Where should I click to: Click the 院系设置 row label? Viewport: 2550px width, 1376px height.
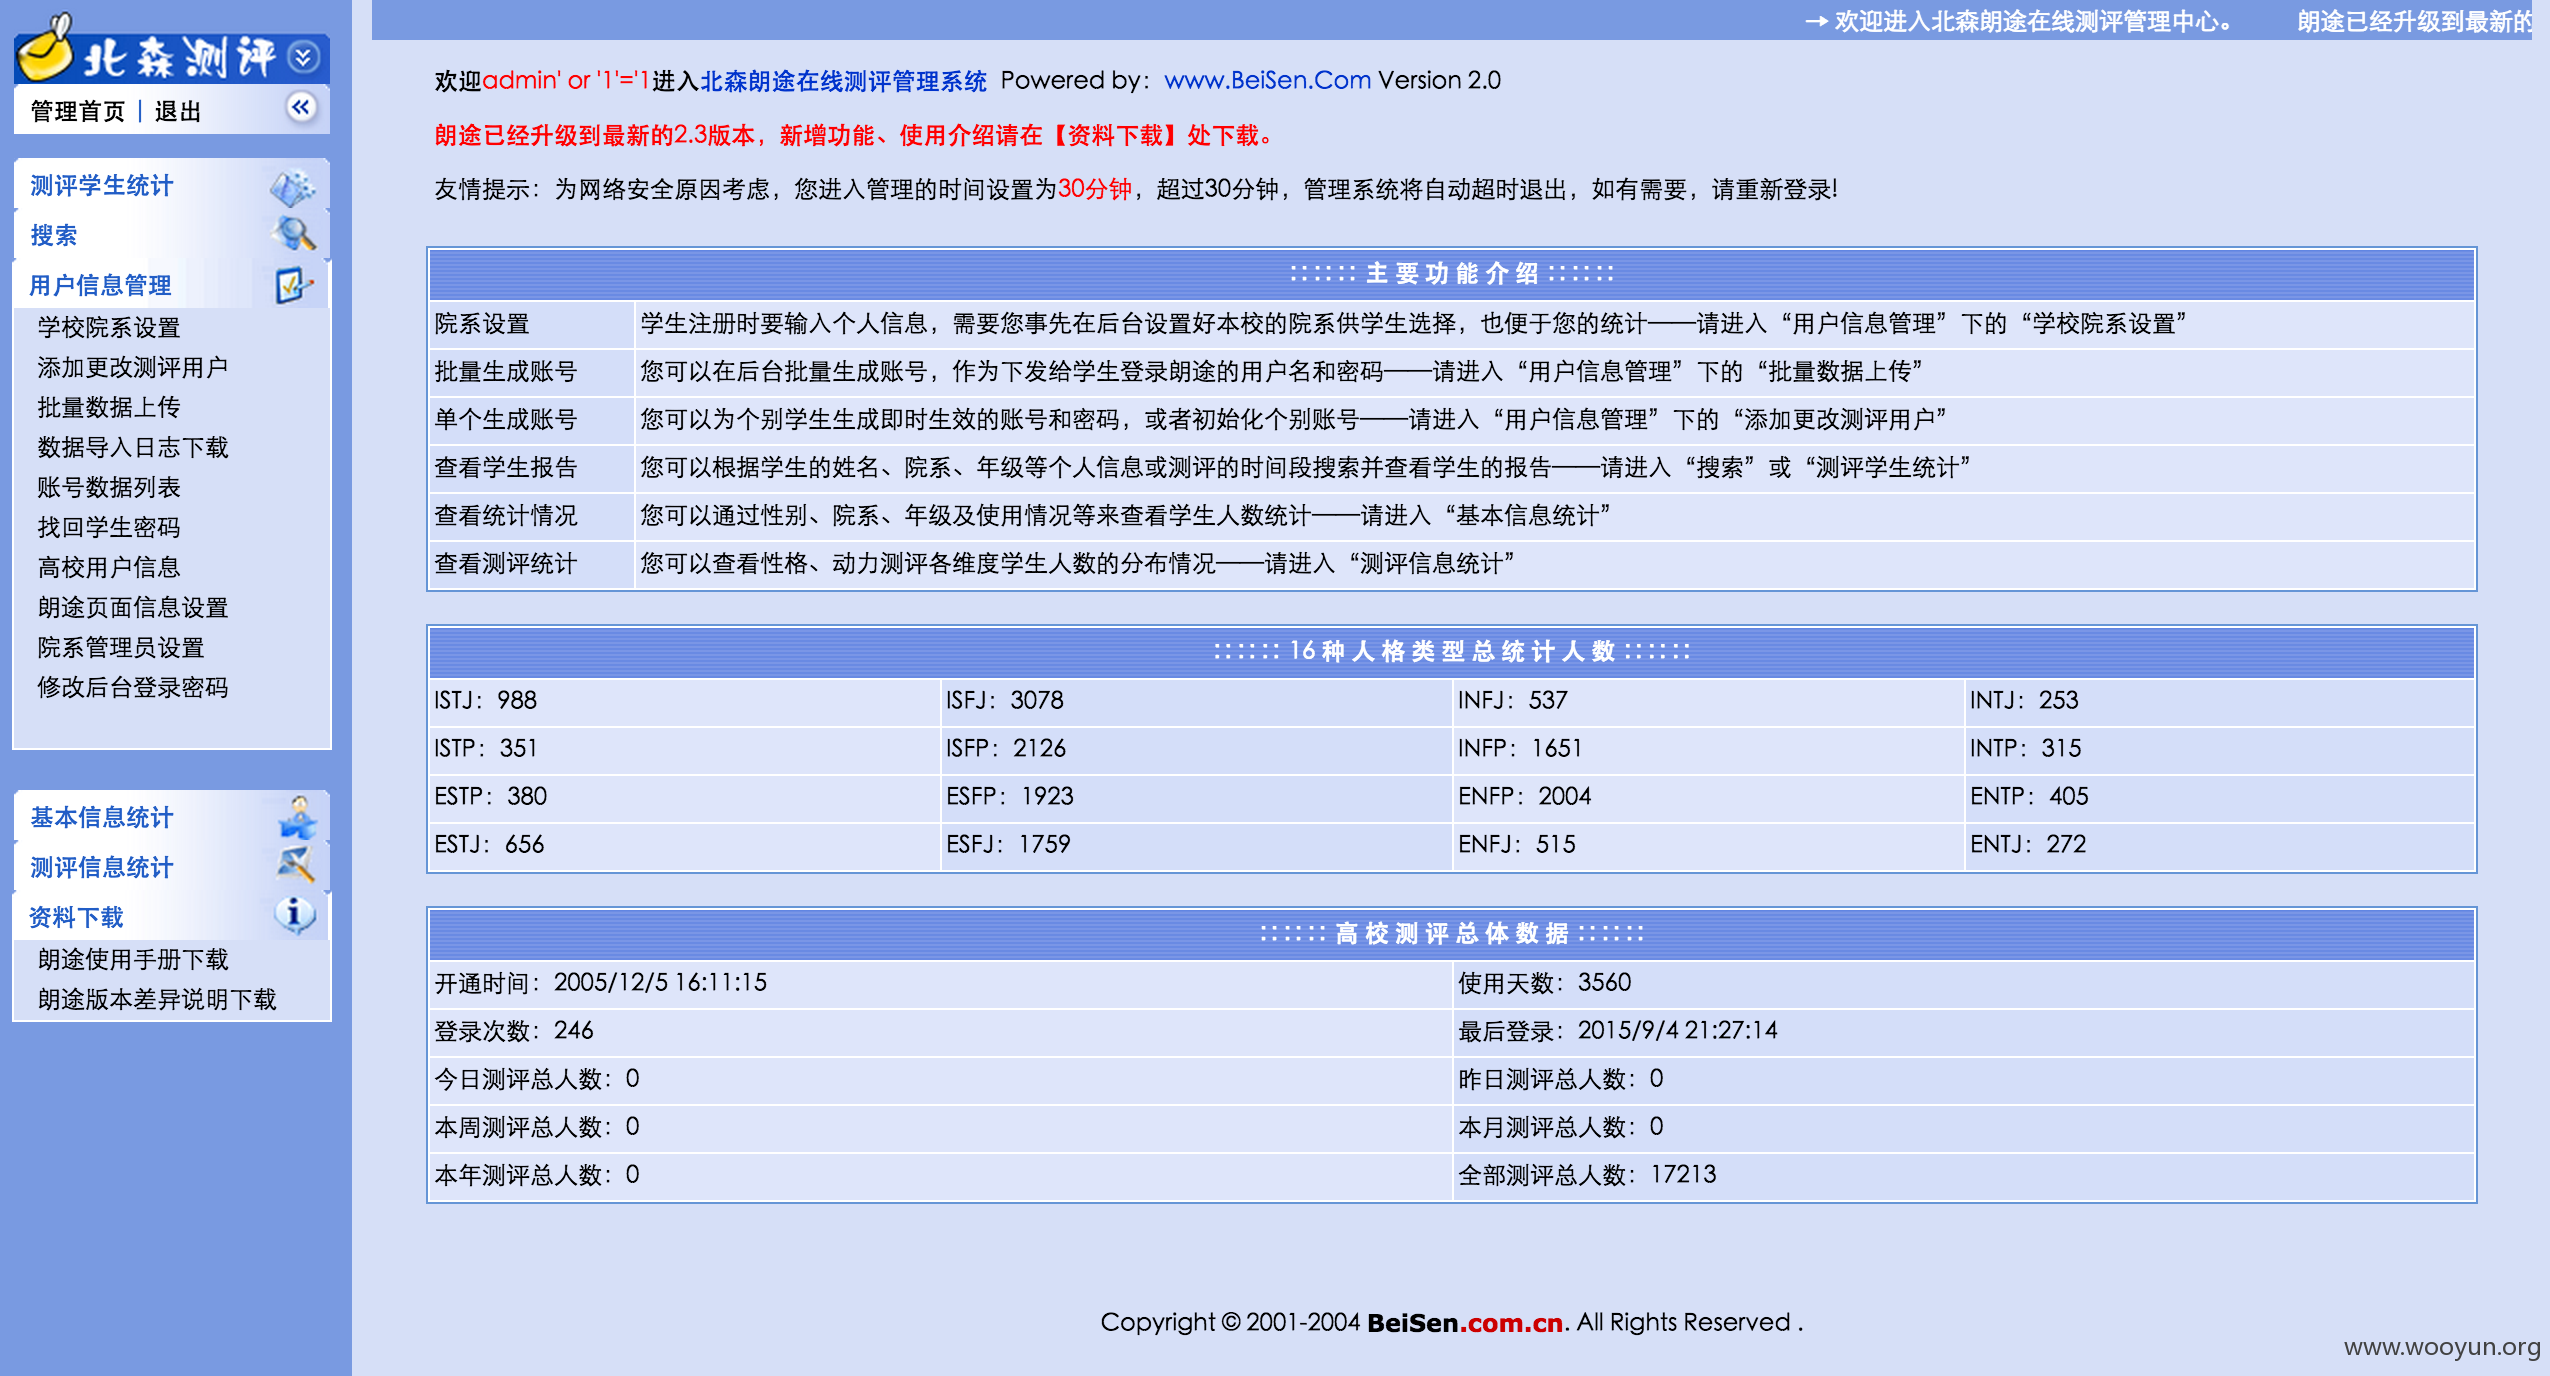pyautogui.click(x=531, y=324)
